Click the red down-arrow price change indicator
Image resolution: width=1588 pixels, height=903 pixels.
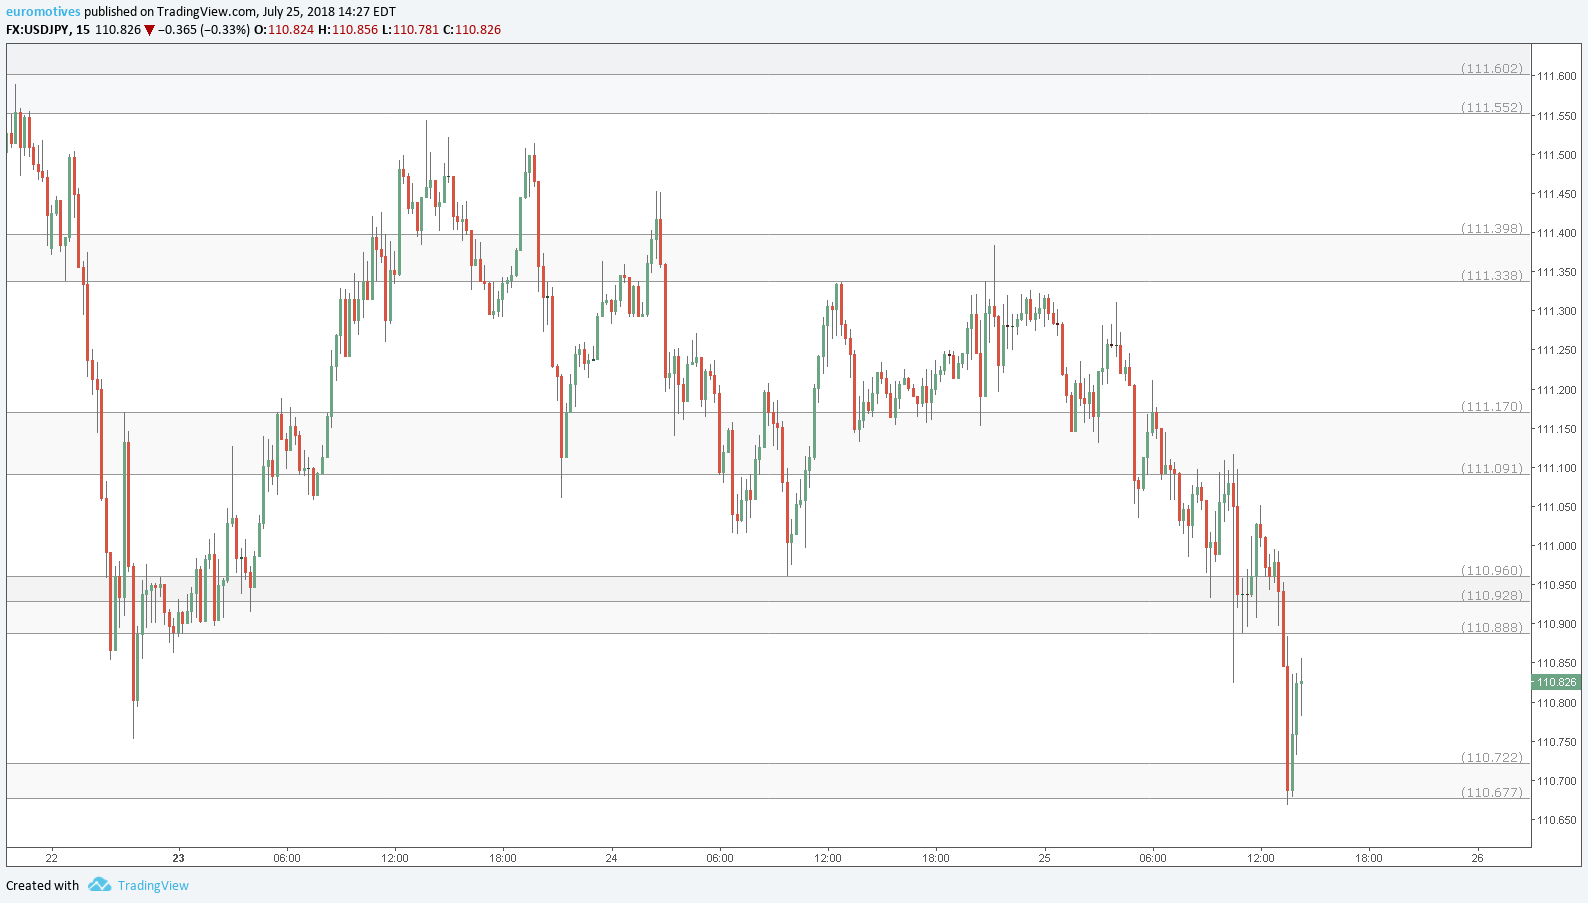click(x=149, y=30)
